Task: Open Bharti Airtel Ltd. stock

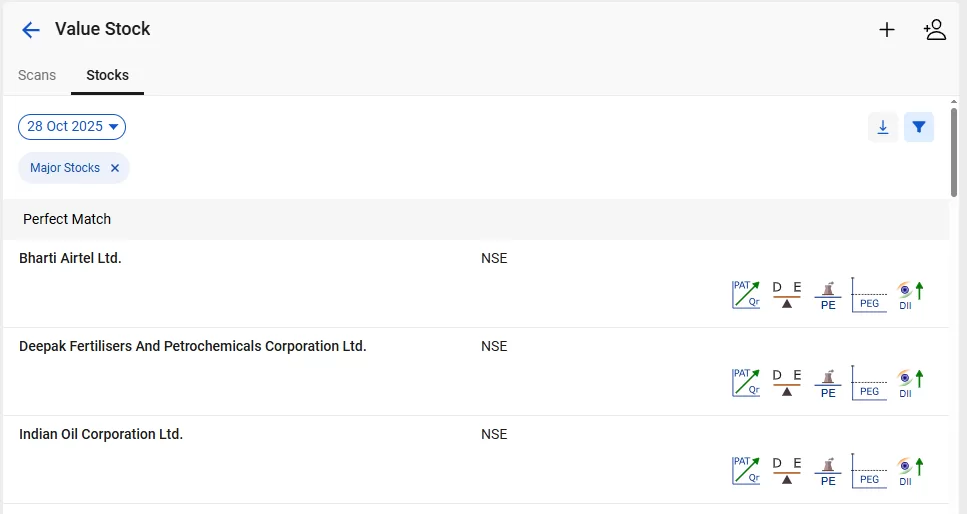Action: click(70, 258)
